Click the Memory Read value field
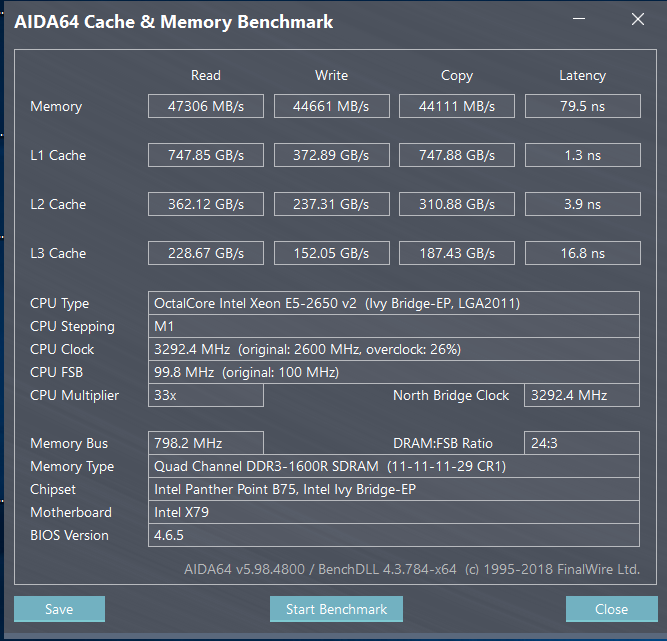Image resolution: width=667 pixels, height=641 pixels. (x=206, y=106)
